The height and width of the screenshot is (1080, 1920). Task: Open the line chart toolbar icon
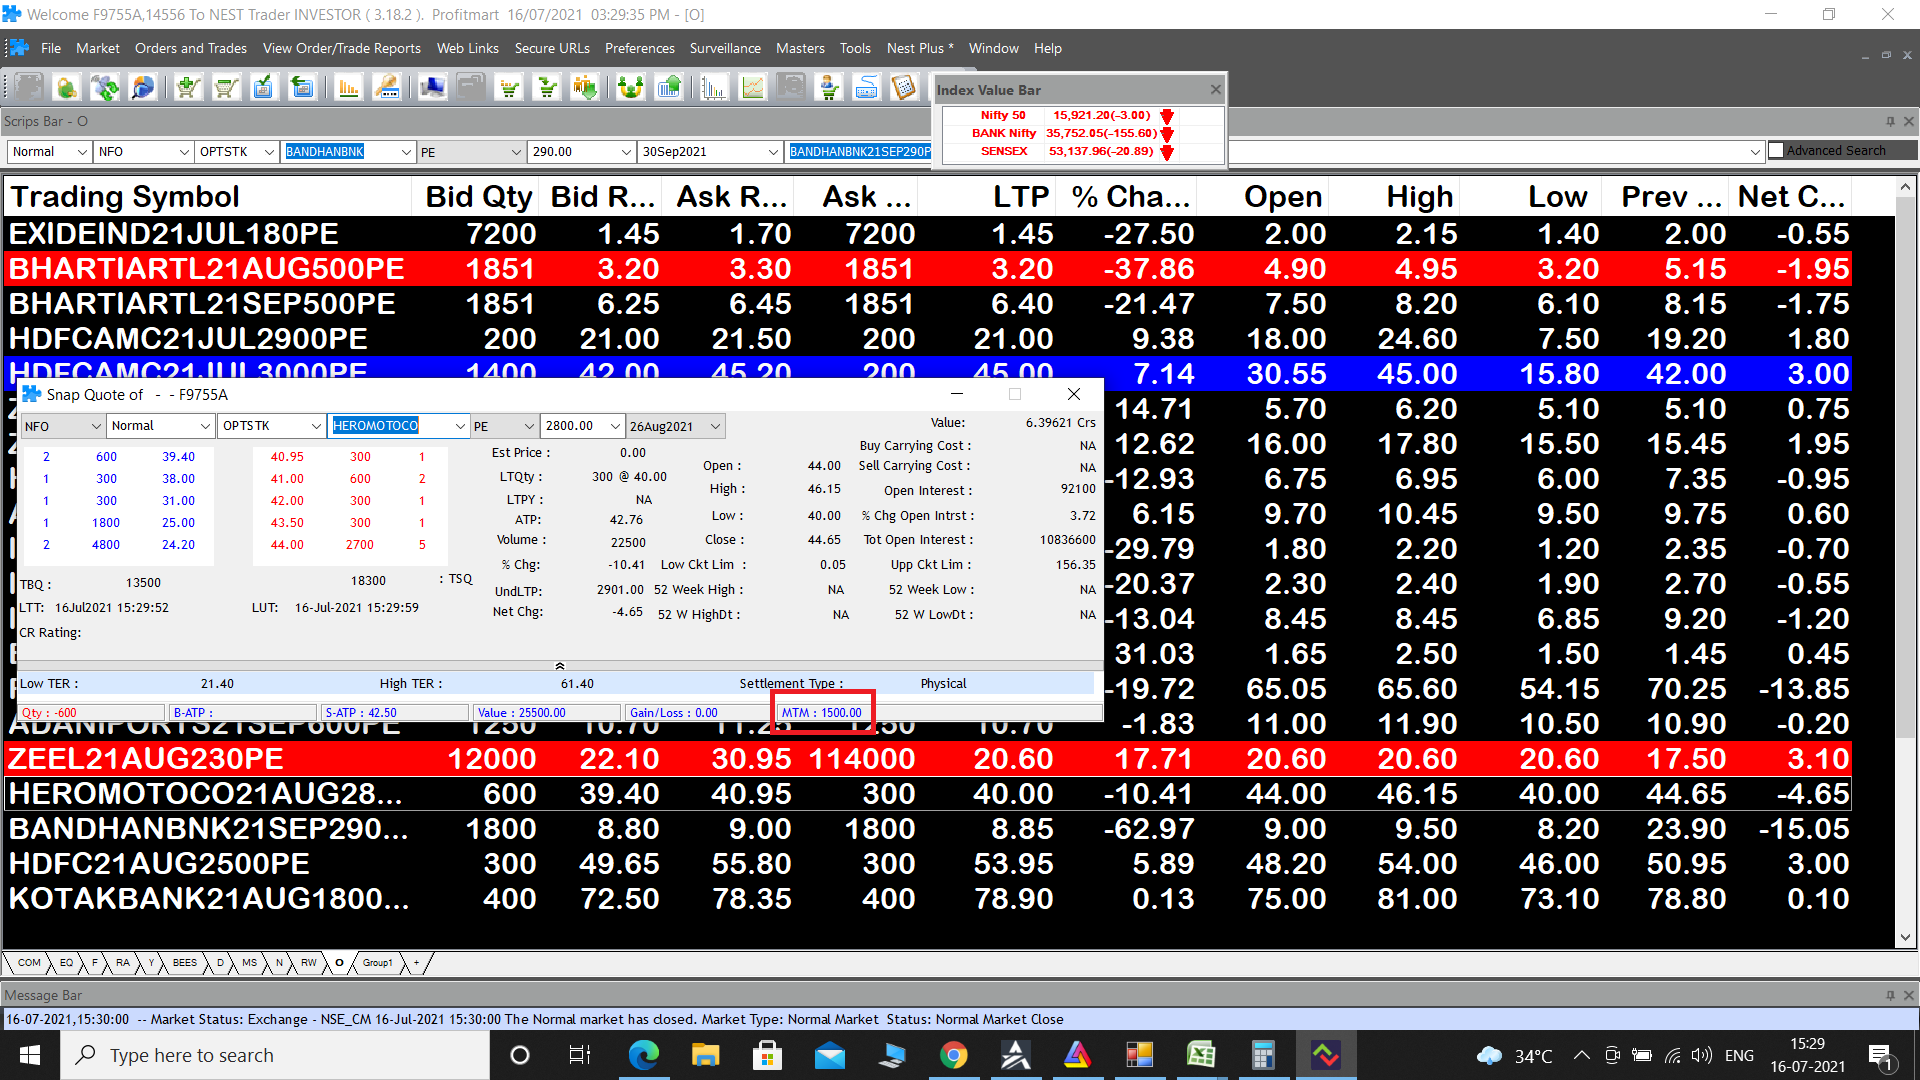[x=752, y=88]
